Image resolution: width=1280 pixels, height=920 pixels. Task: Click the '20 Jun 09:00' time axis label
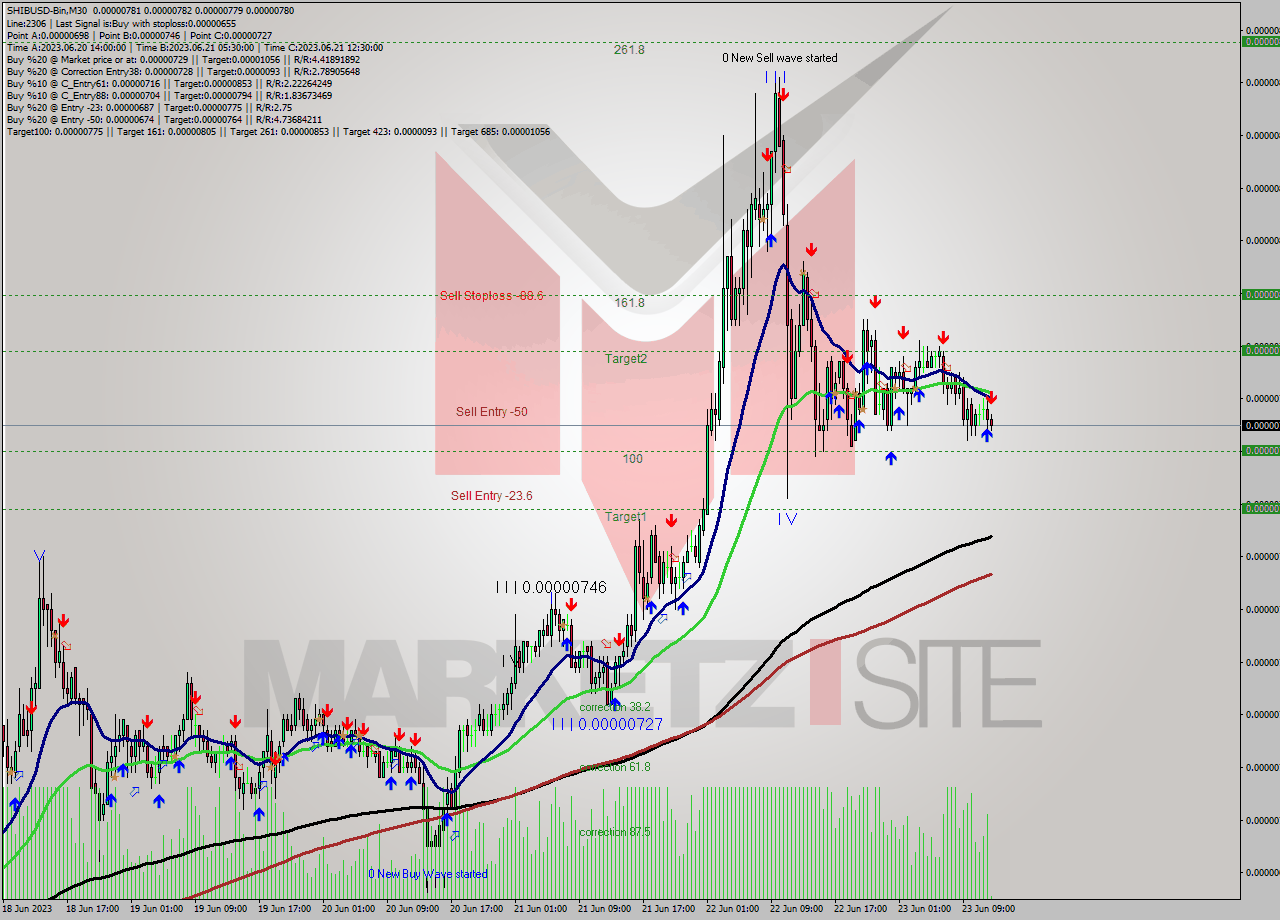(x=412, y=909)
